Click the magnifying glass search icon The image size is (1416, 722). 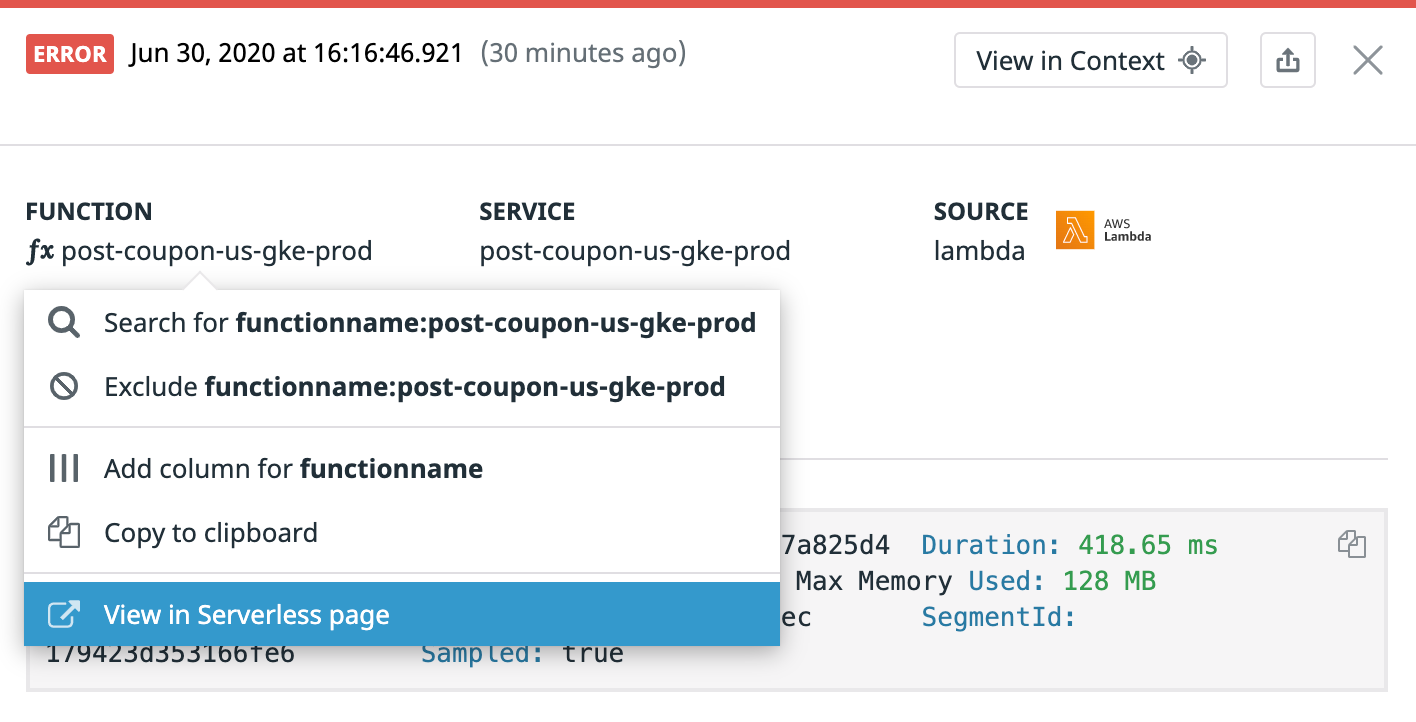coord(64,323)
